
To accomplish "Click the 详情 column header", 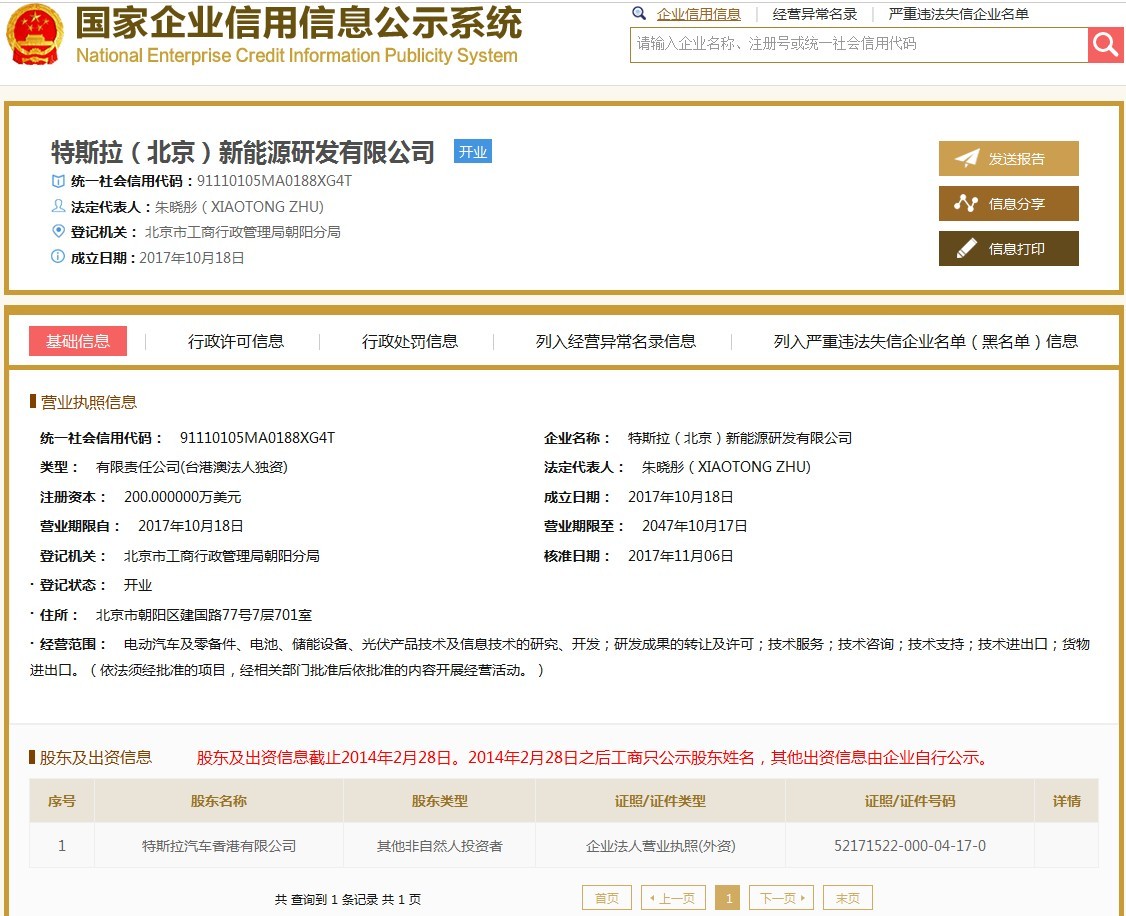I will point(1066,801).
